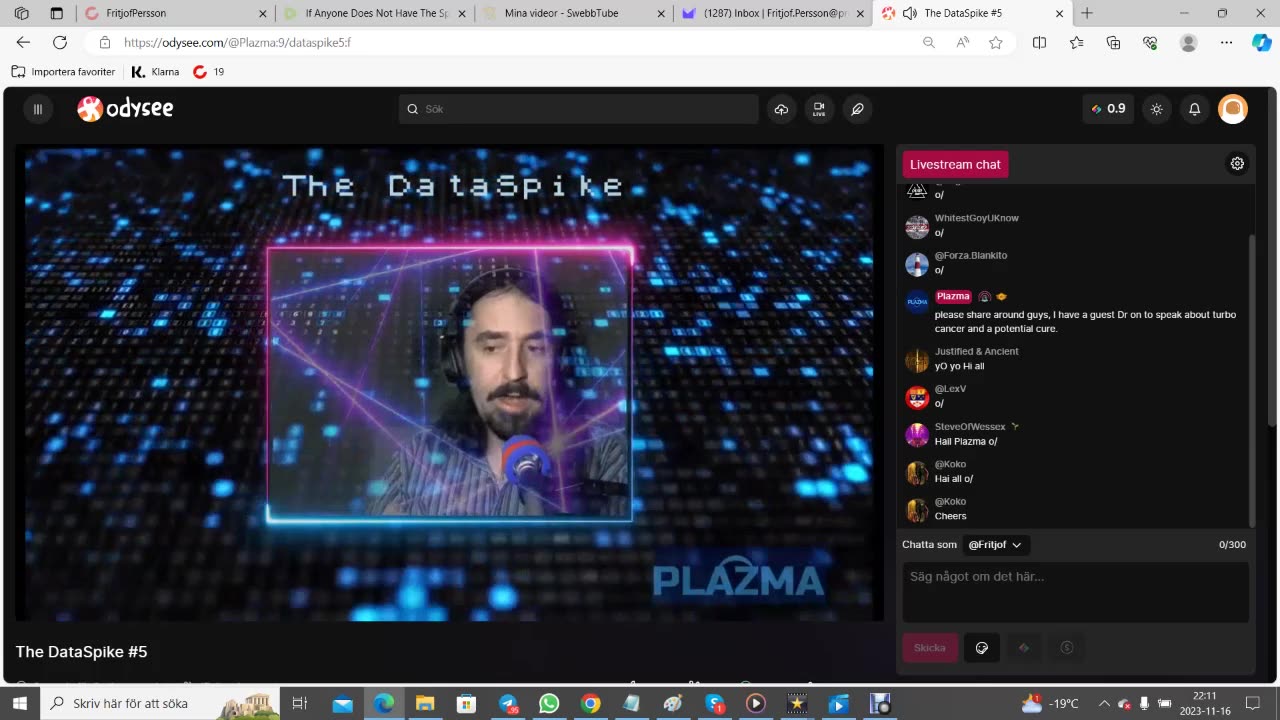Screen dimensions: 1280x720
Task: Reload the page
Action: pyautogui.click(x=60, y=42)
